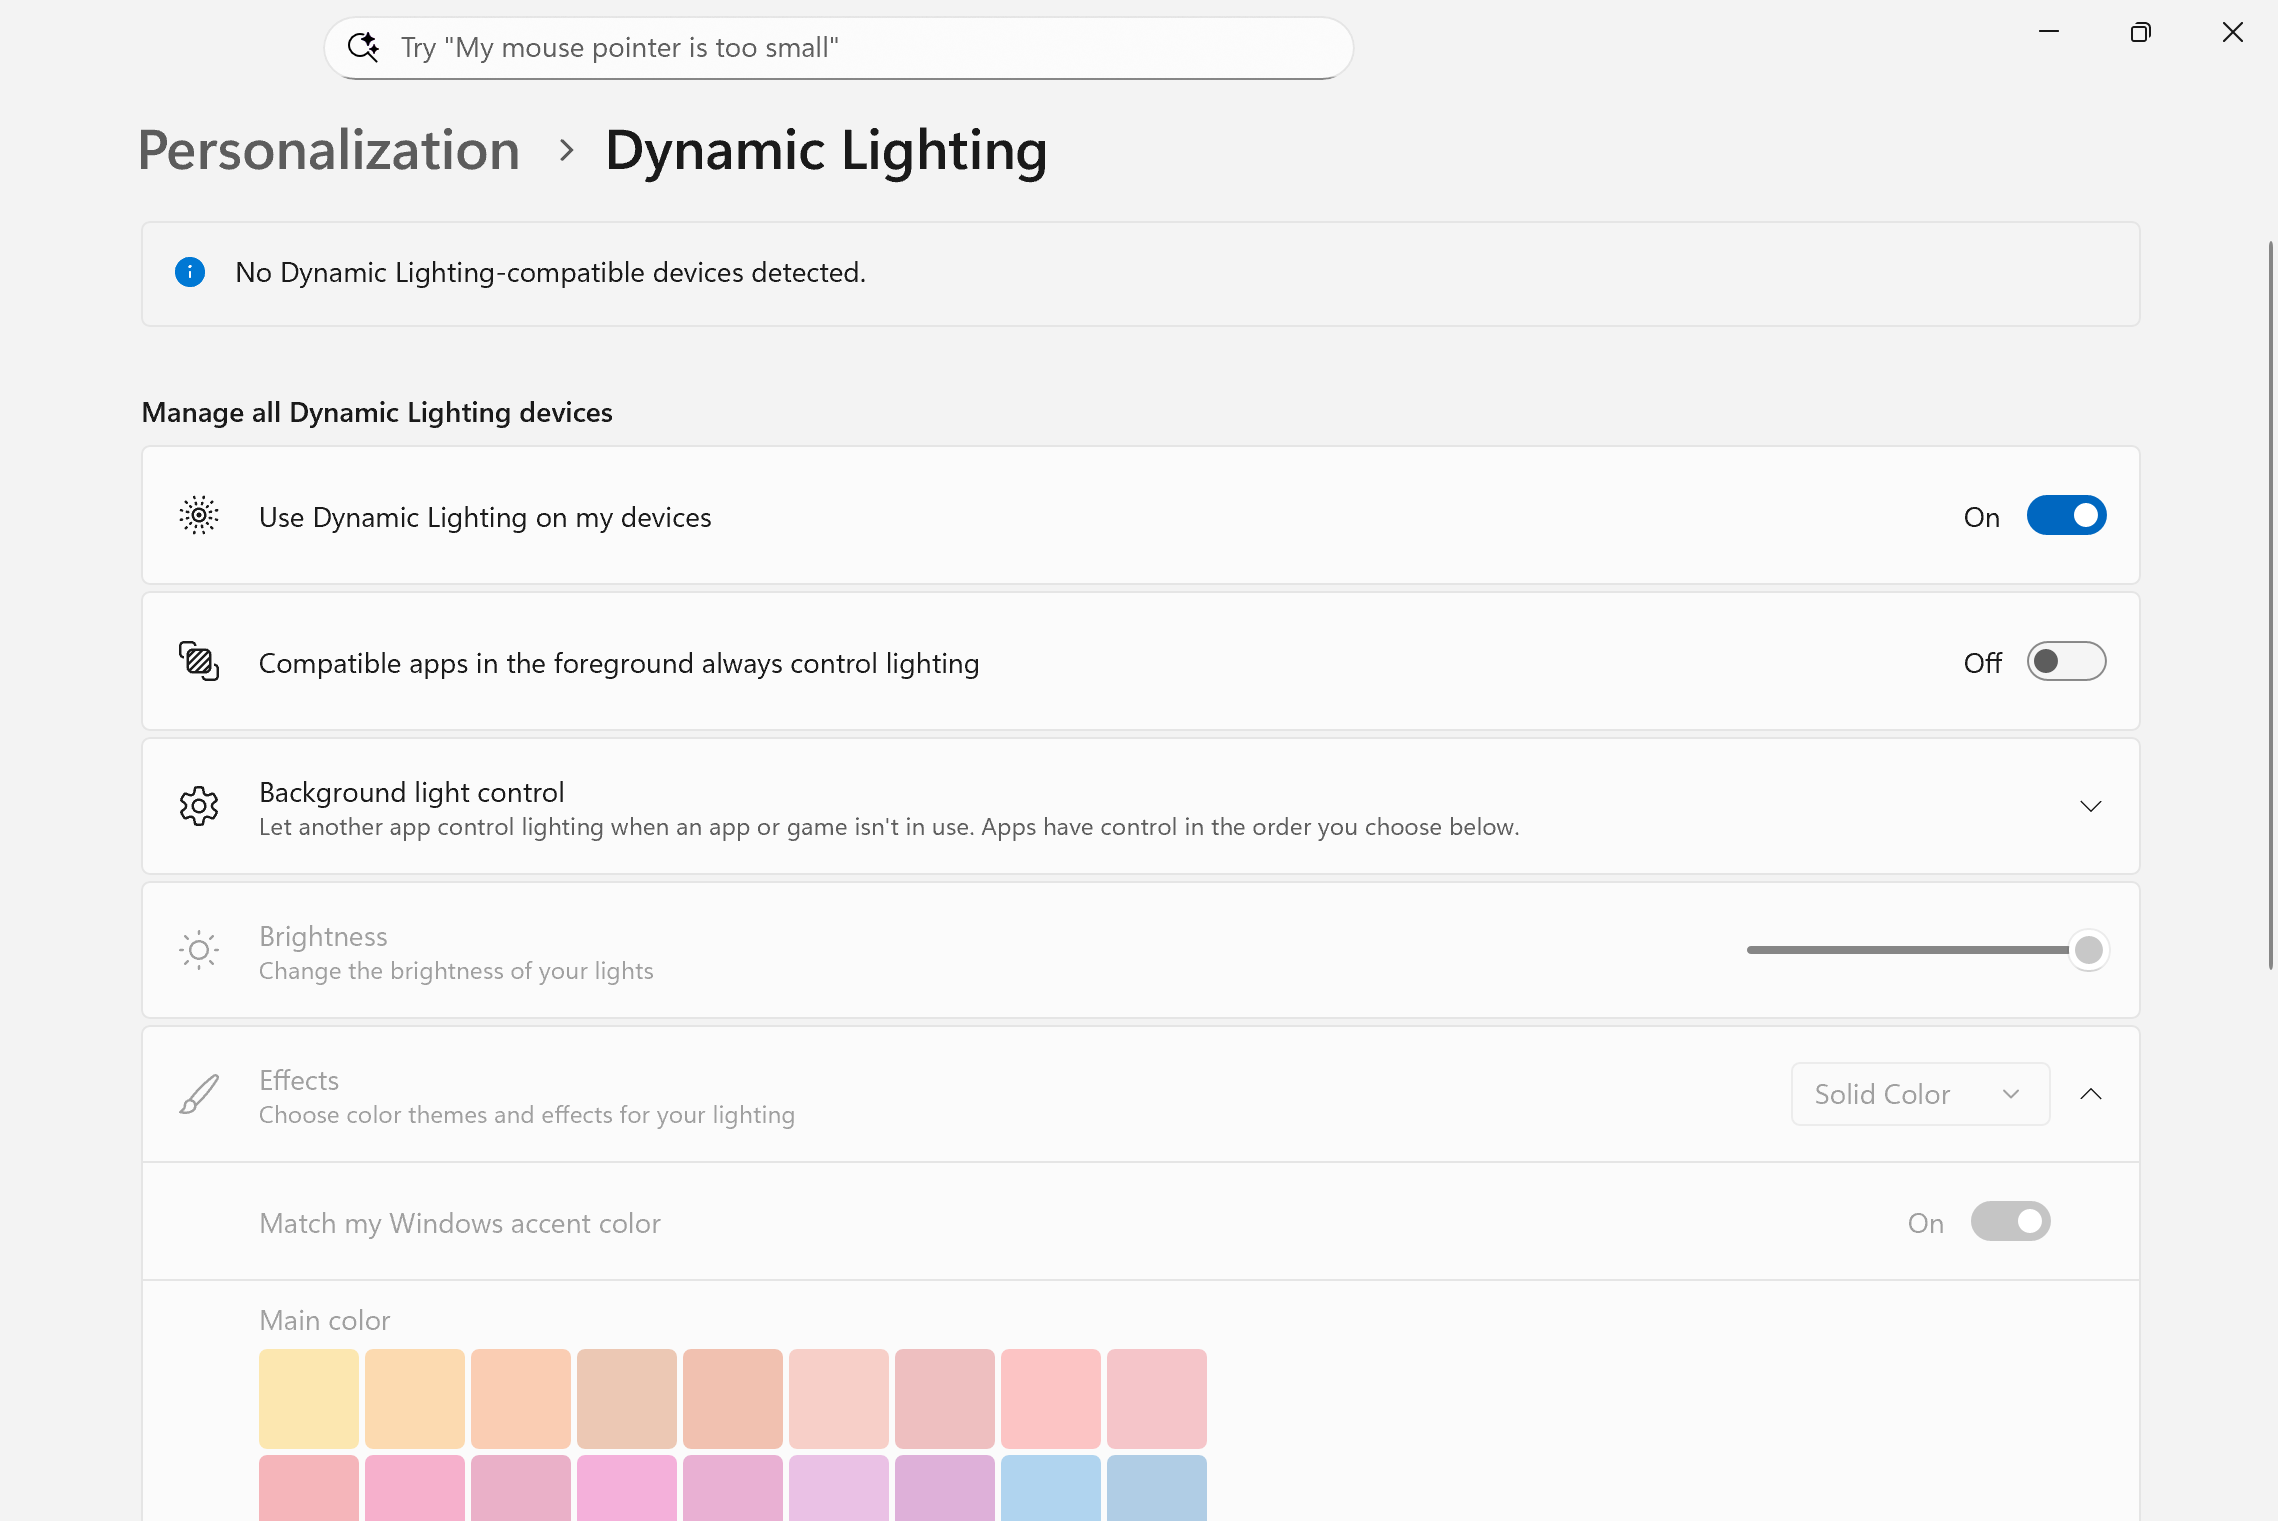Click the blue info icon in notification banner
This screenshot has width=2278, height=1521.
pyautogui.click(x=190, y=272)
